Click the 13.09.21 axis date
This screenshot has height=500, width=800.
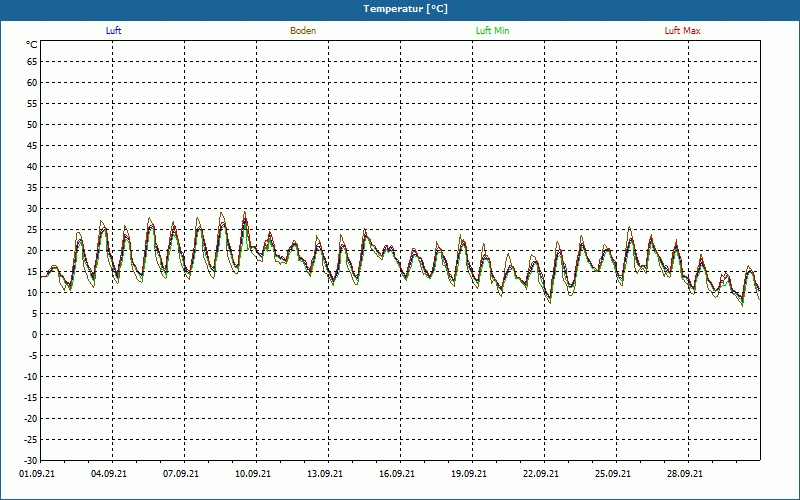(x=325, y=474)
